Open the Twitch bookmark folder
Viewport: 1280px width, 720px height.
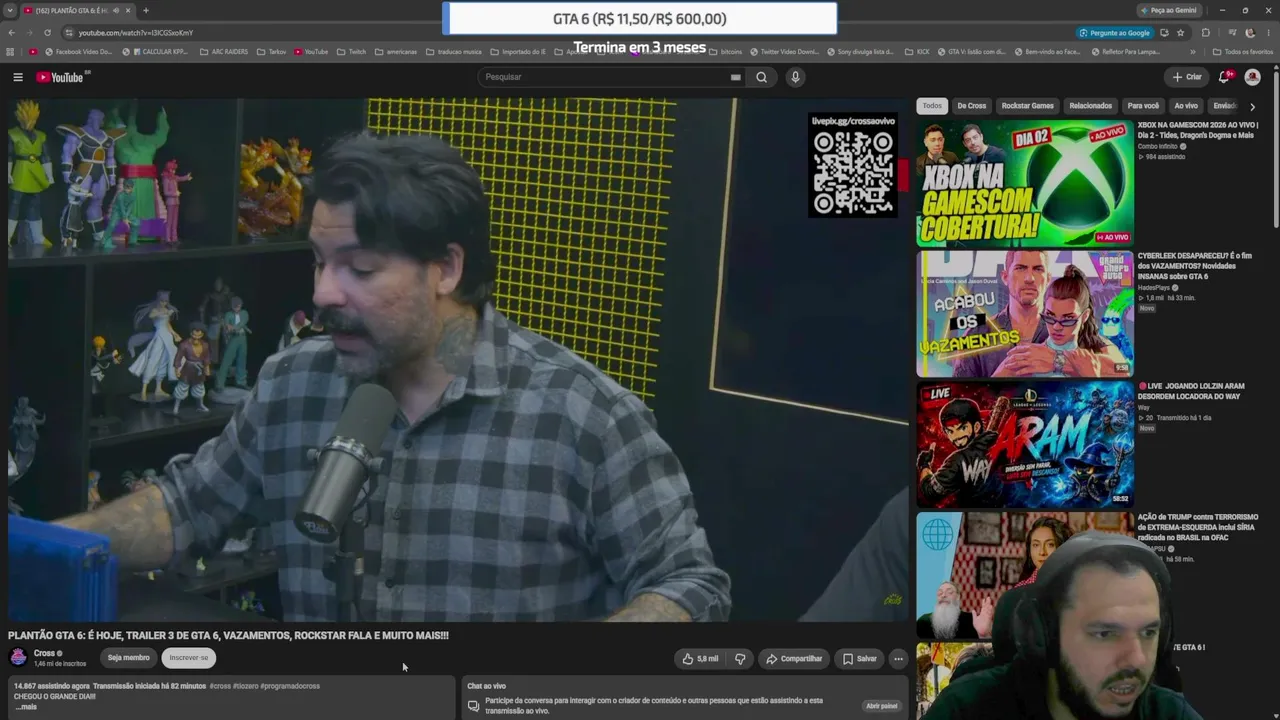[x=351, y=52]
